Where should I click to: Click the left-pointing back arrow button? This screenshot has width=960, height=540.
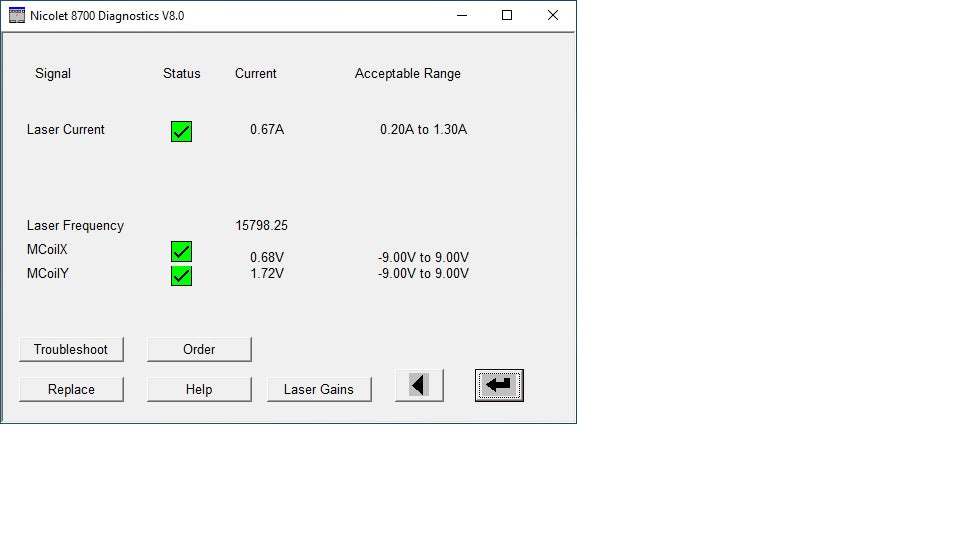pos(419,385)
